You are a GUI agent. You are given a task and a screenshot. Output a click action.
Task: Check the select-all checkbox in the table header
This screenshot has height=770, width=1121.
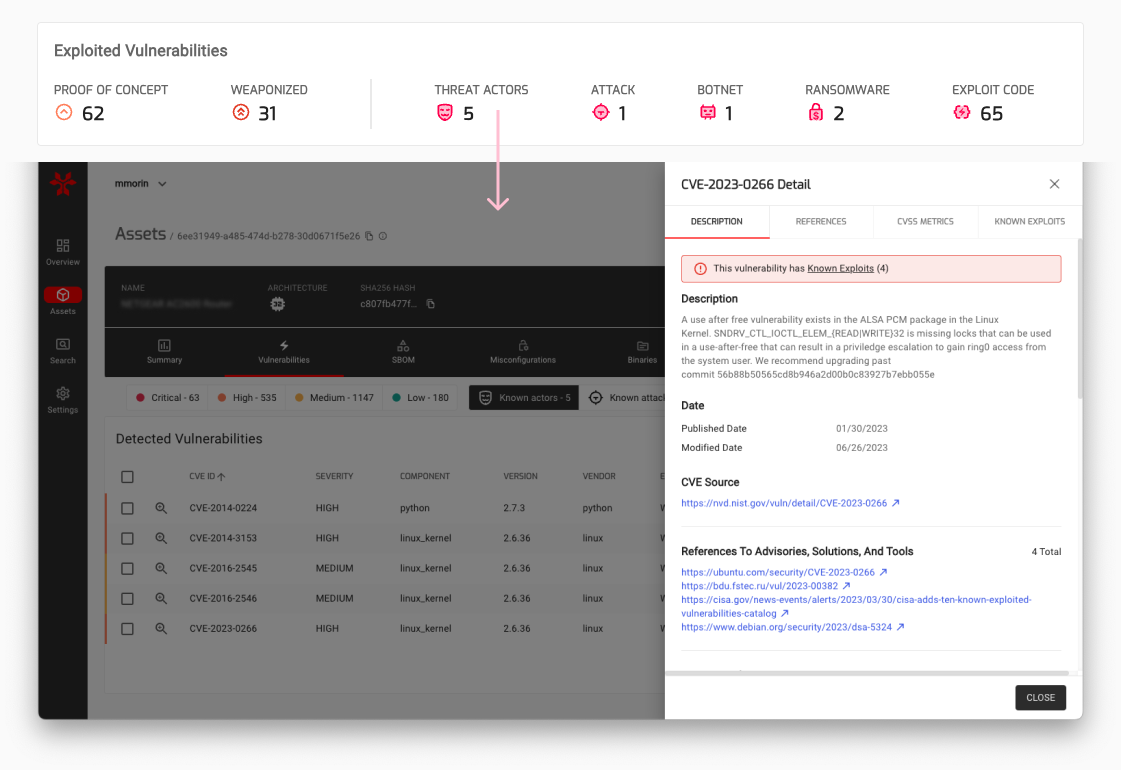pyautogui.click(x=127, y=477)
